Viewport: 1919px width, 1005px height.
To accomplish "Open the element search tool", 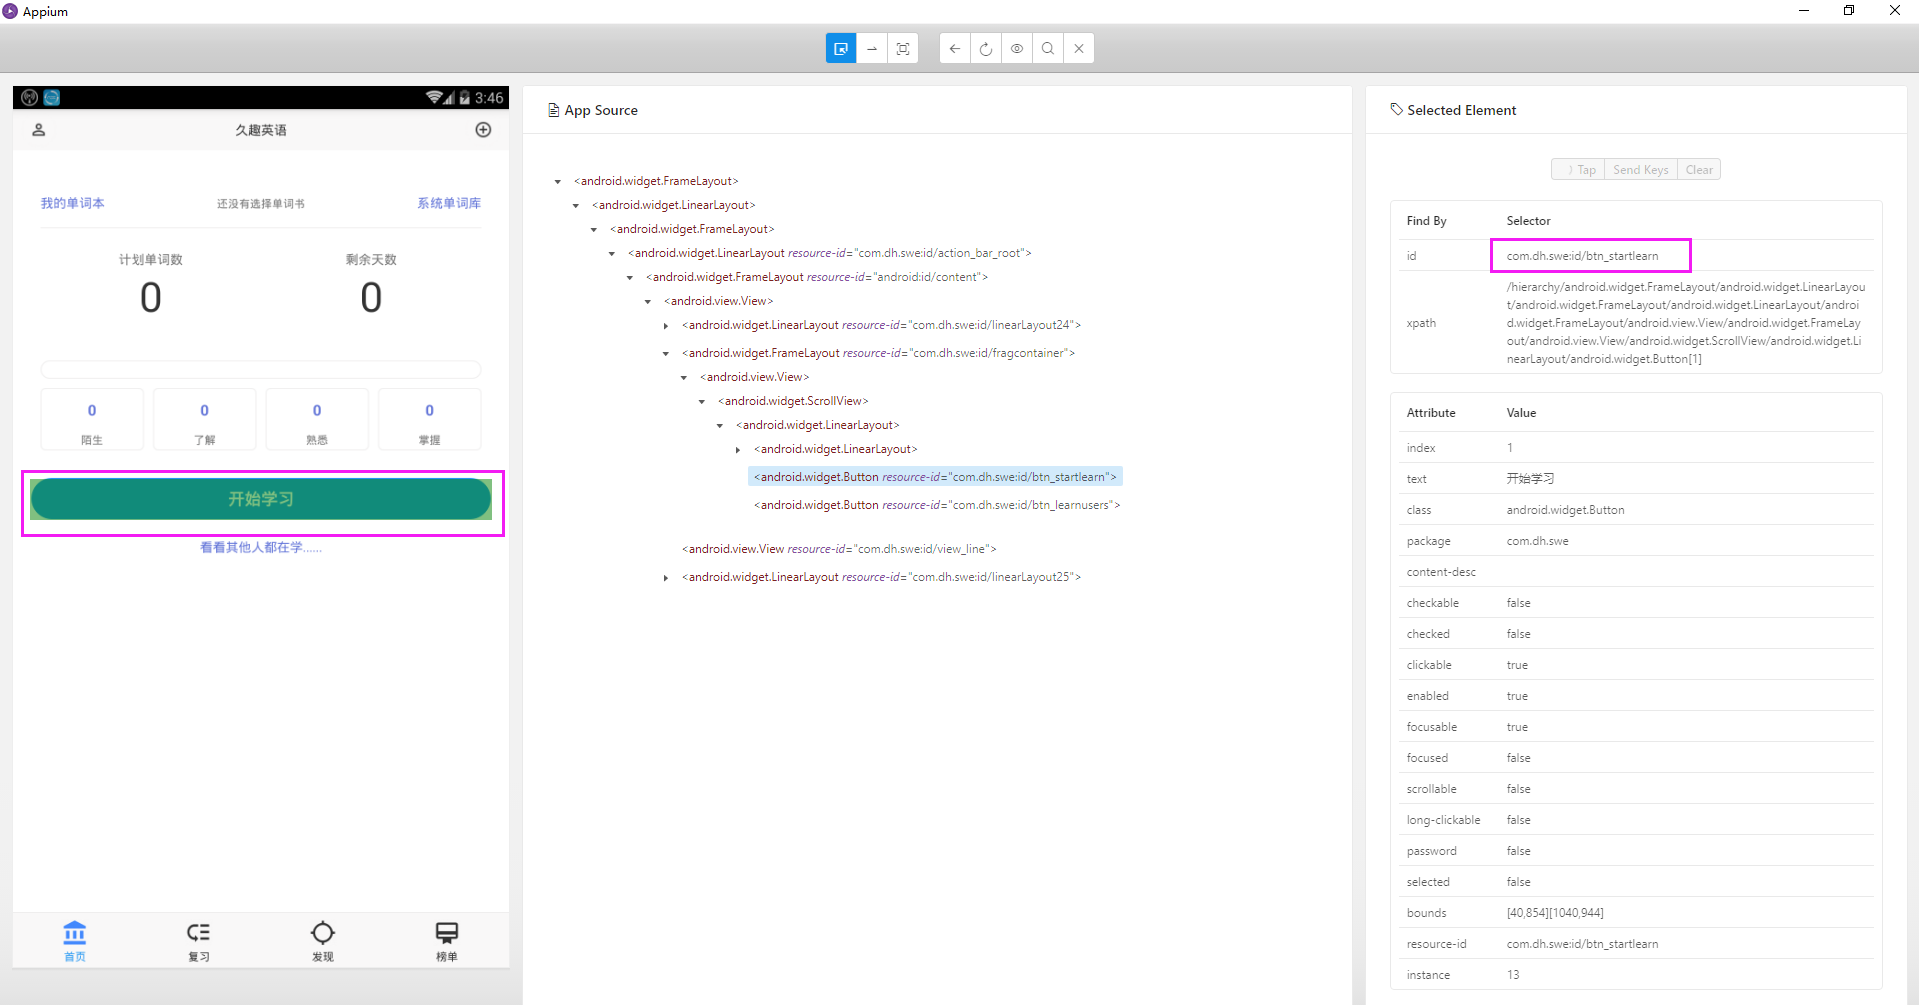I will [x=1047, y=48].
